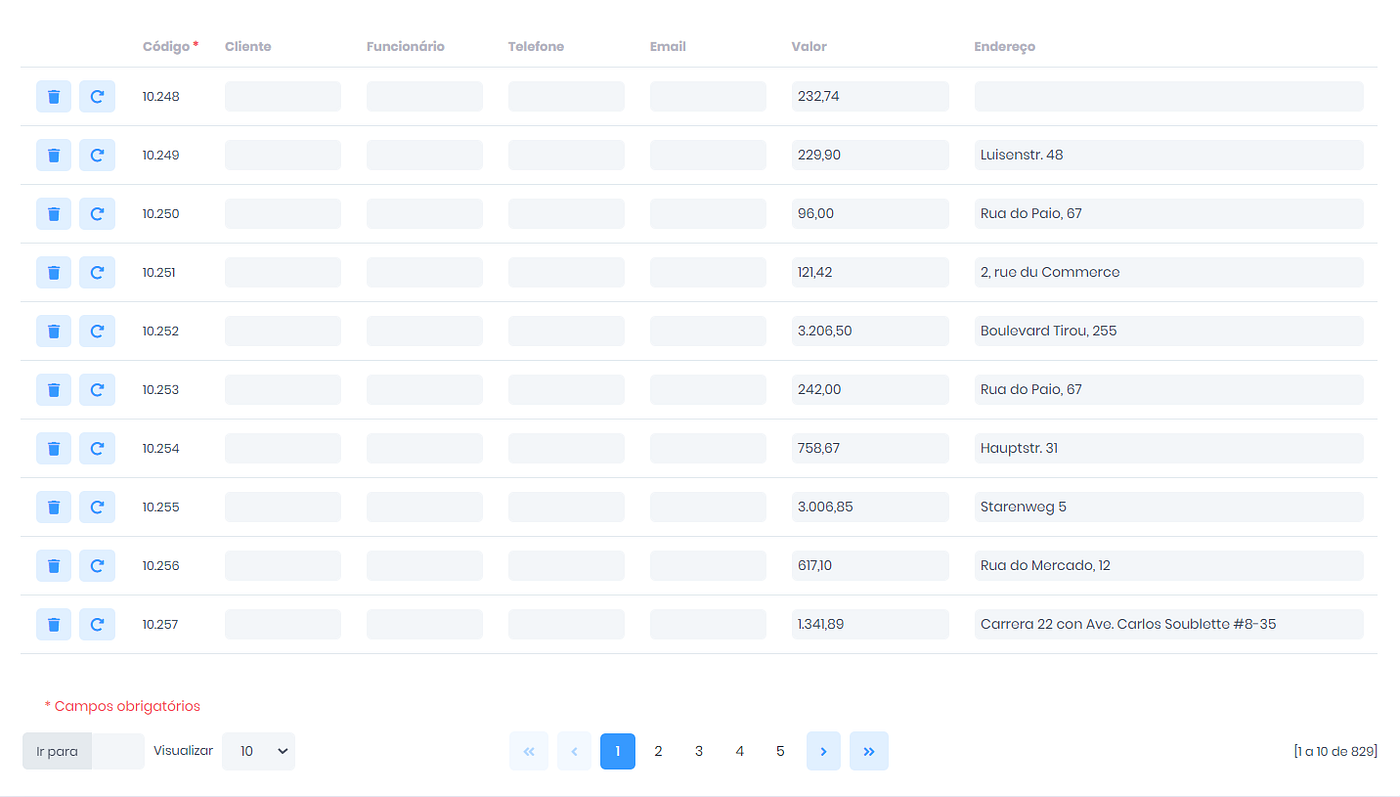The image size is (1400, 797).
Task: Click the Endereço field showing Hauptstr. 31
Action: pyautogui.click(x=1168, y=448)
